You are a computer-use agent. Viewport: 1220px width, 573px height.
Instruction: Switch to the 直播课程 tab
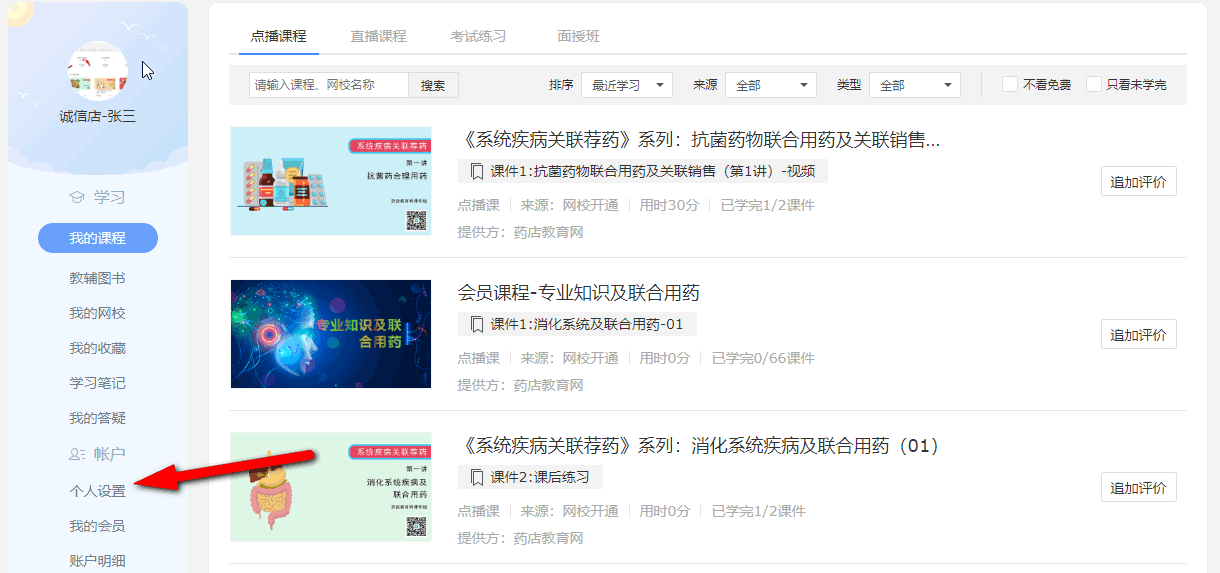[x=378, y=36]
